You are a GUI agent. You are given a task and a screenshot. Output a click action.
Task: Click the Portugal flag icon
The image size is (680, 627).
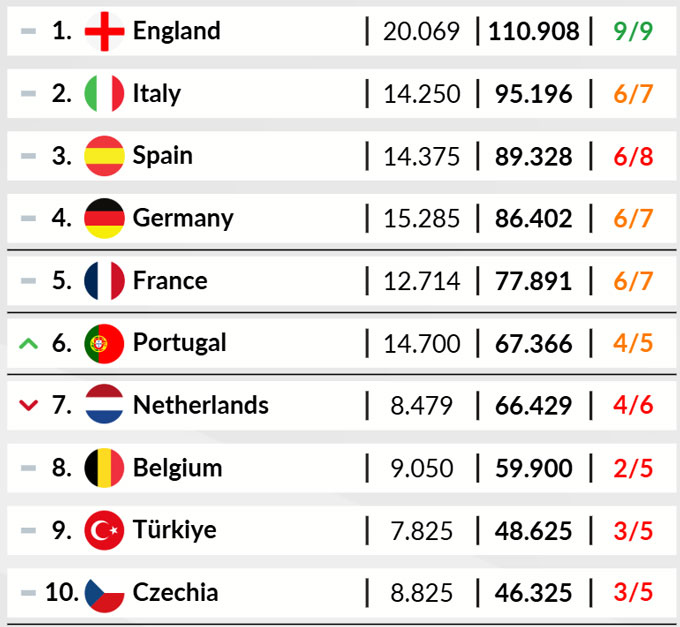tap(104, 343)
